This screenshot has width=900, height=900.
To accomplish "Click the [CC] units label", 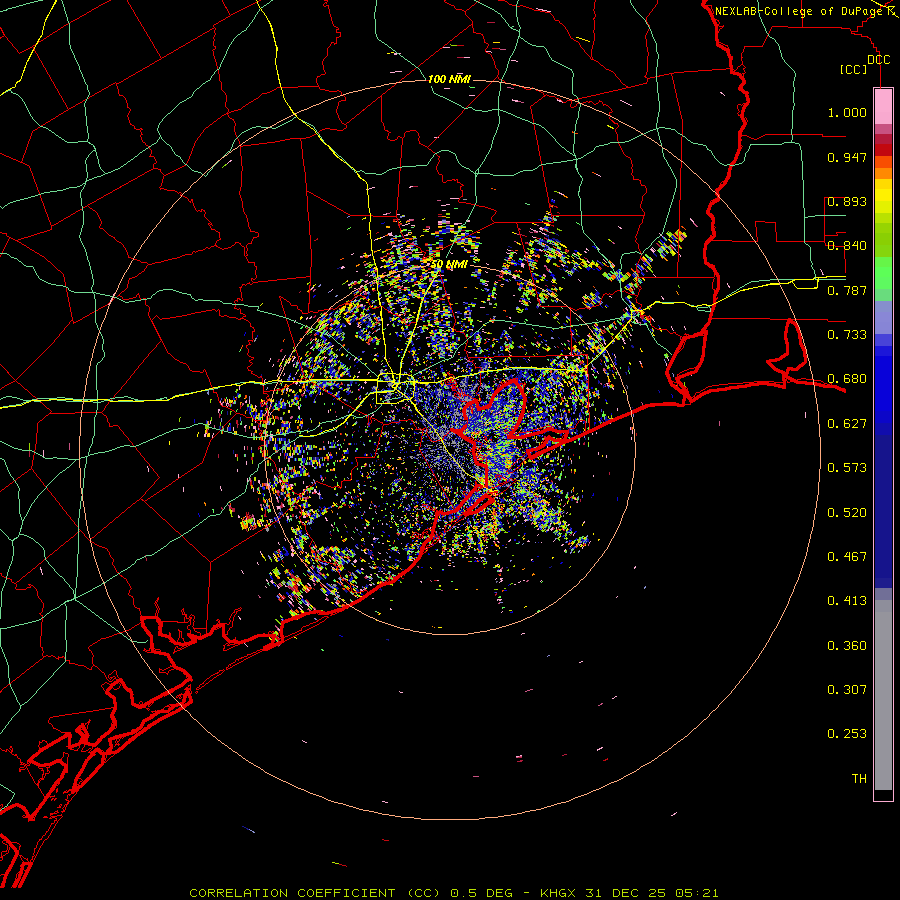I will [854, 69].
